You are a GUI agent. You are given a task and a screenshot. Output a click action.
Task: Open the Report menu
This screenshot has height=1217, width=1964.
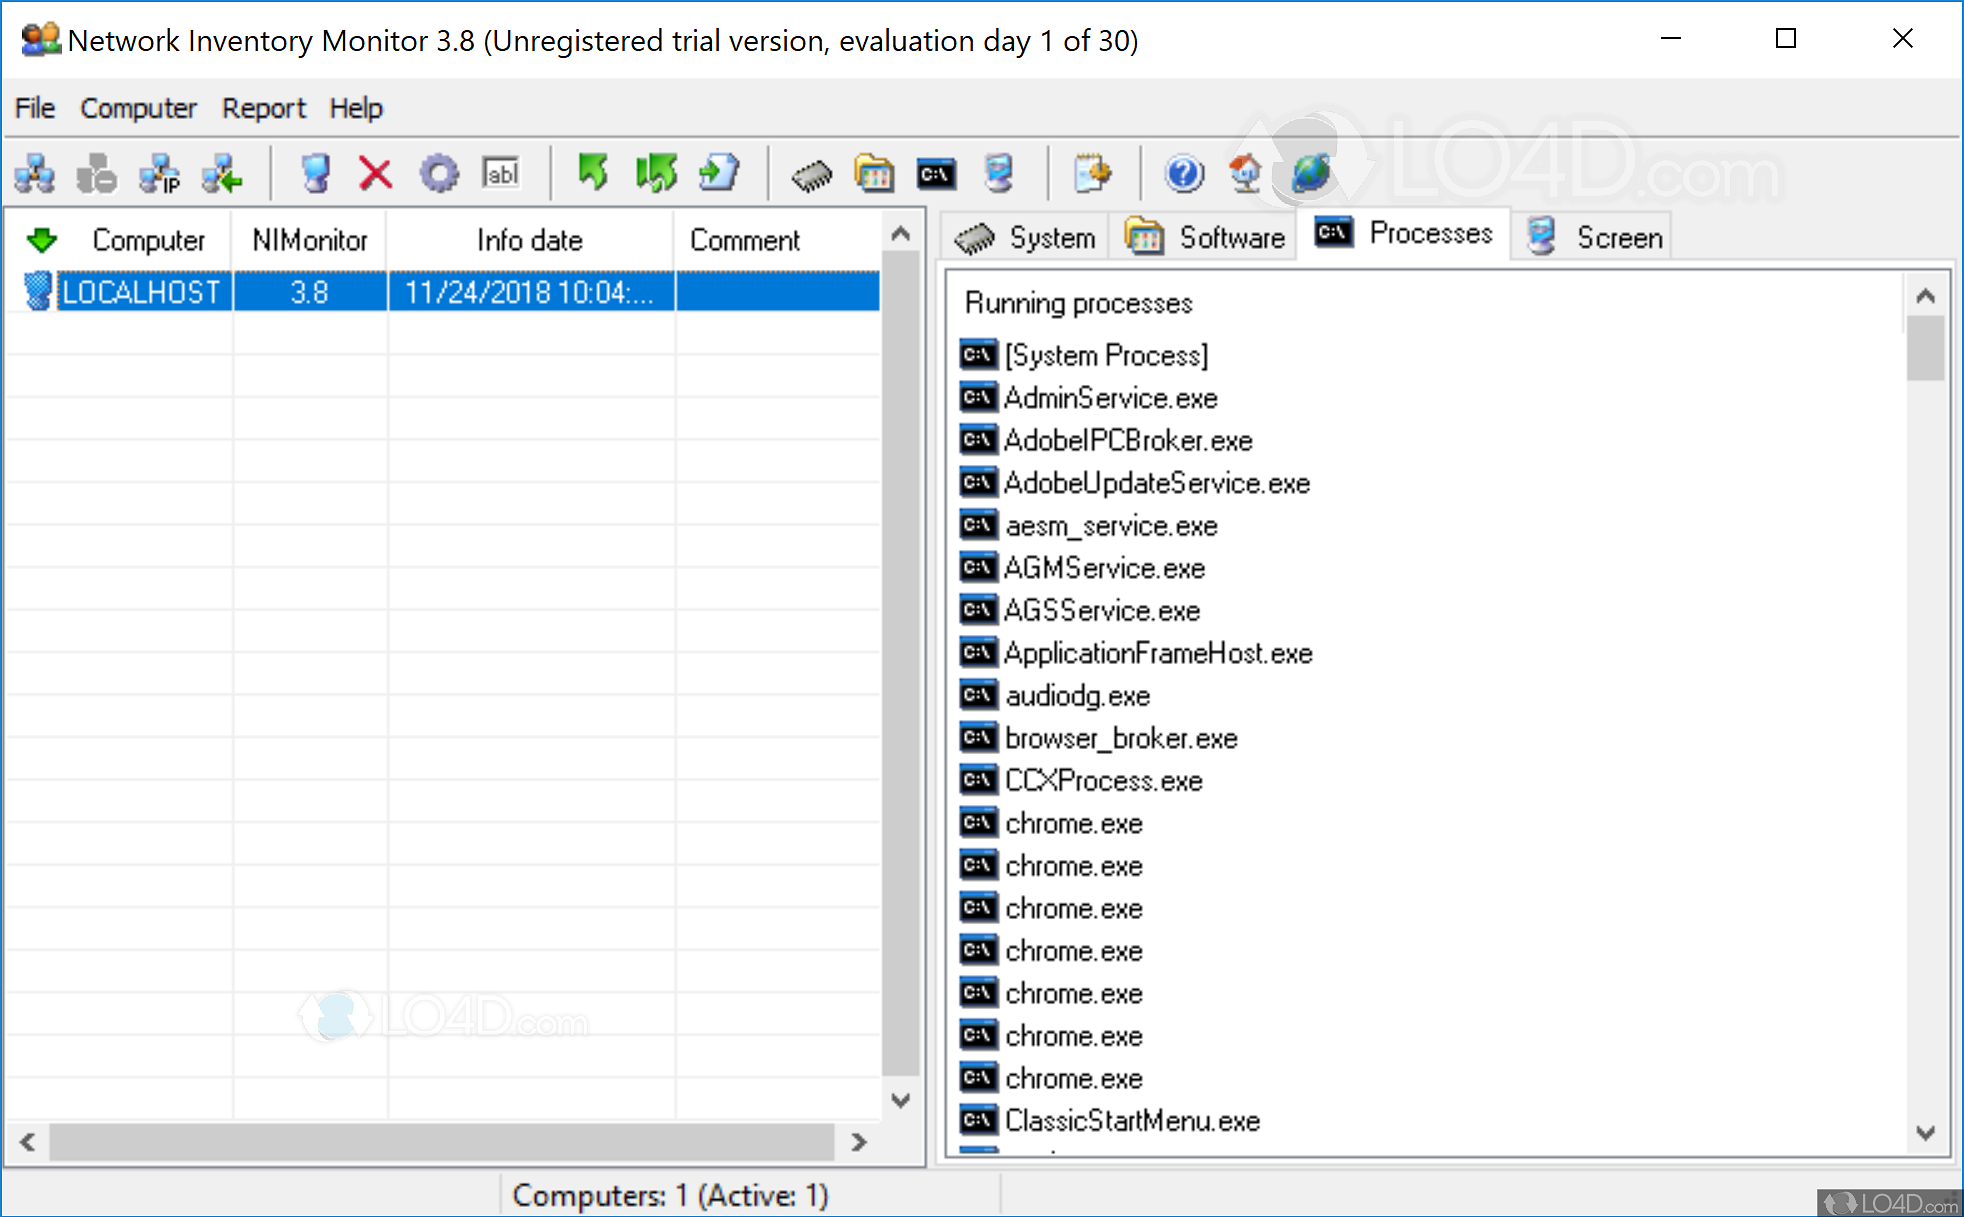(x=263, y=108)
